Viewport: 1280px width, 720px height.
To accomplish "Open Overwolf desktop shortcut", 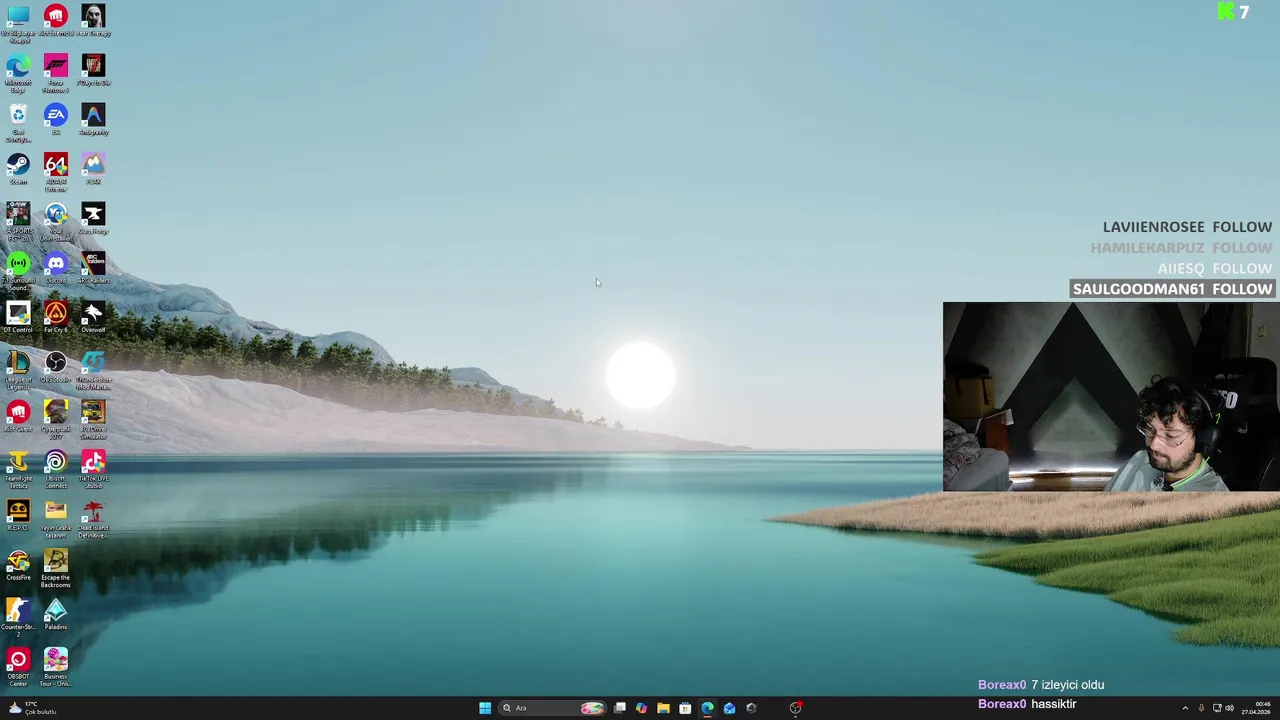I will pyautogui.click(x=93, y=317).
